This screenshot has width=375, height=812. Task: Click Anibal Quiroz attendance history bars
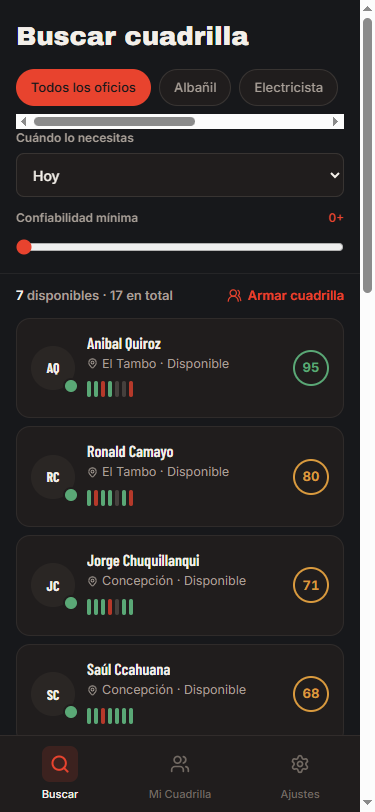coord(110,389)
